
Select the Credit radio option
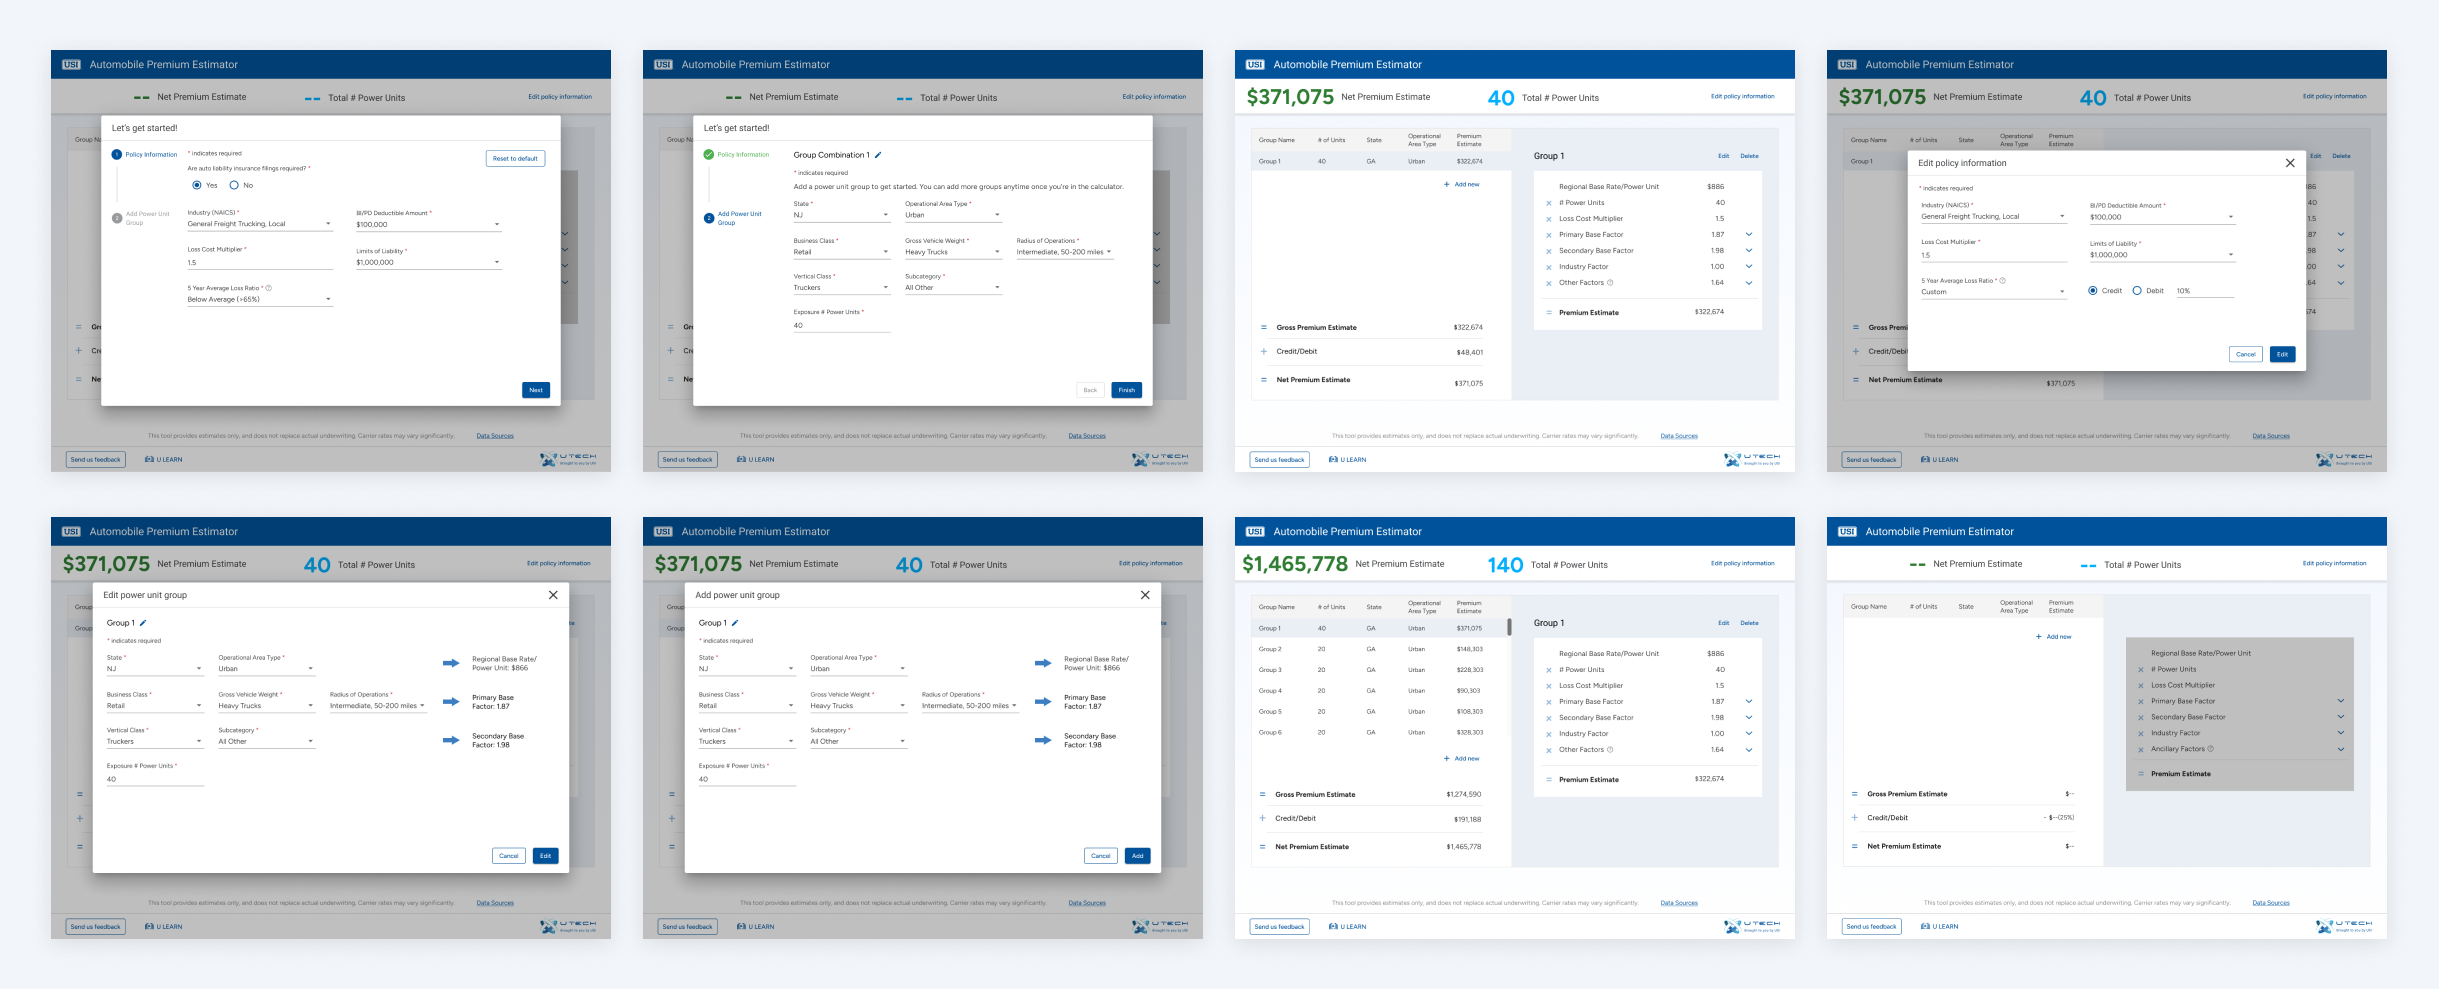point(2095,290)
